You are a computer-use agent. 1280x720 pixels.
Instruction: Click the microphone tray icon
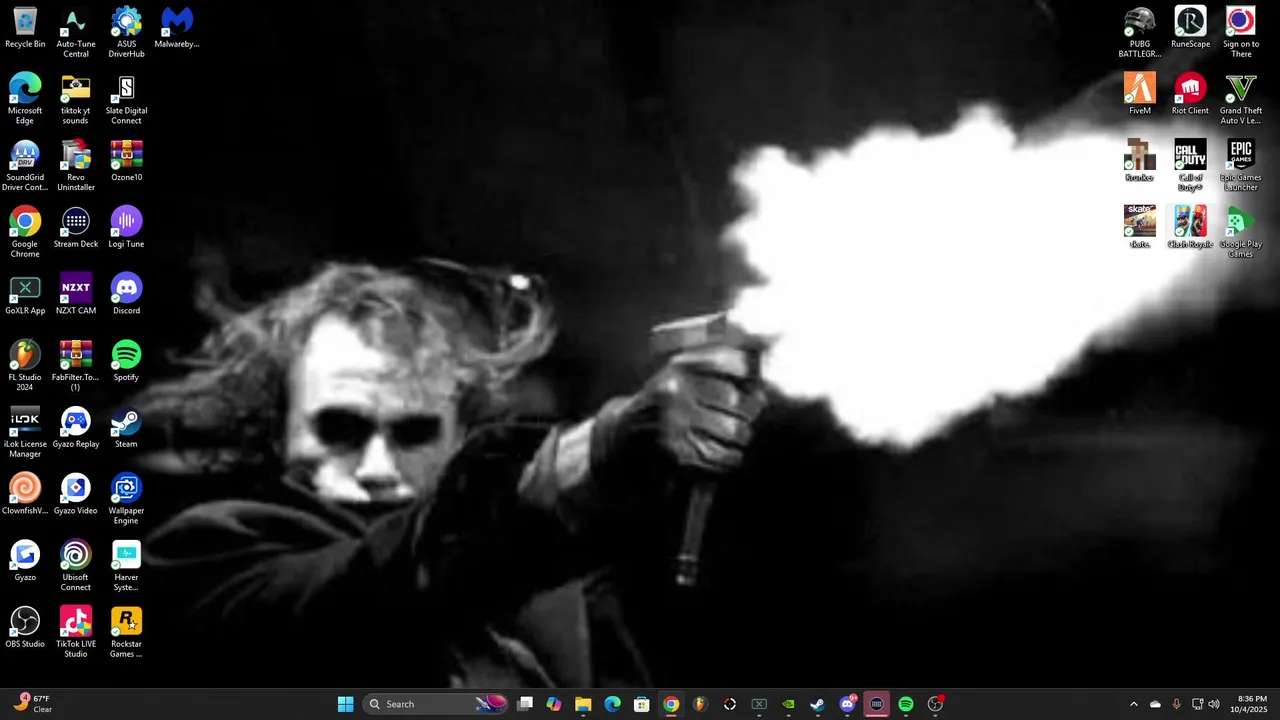[x=1176, y=704]
